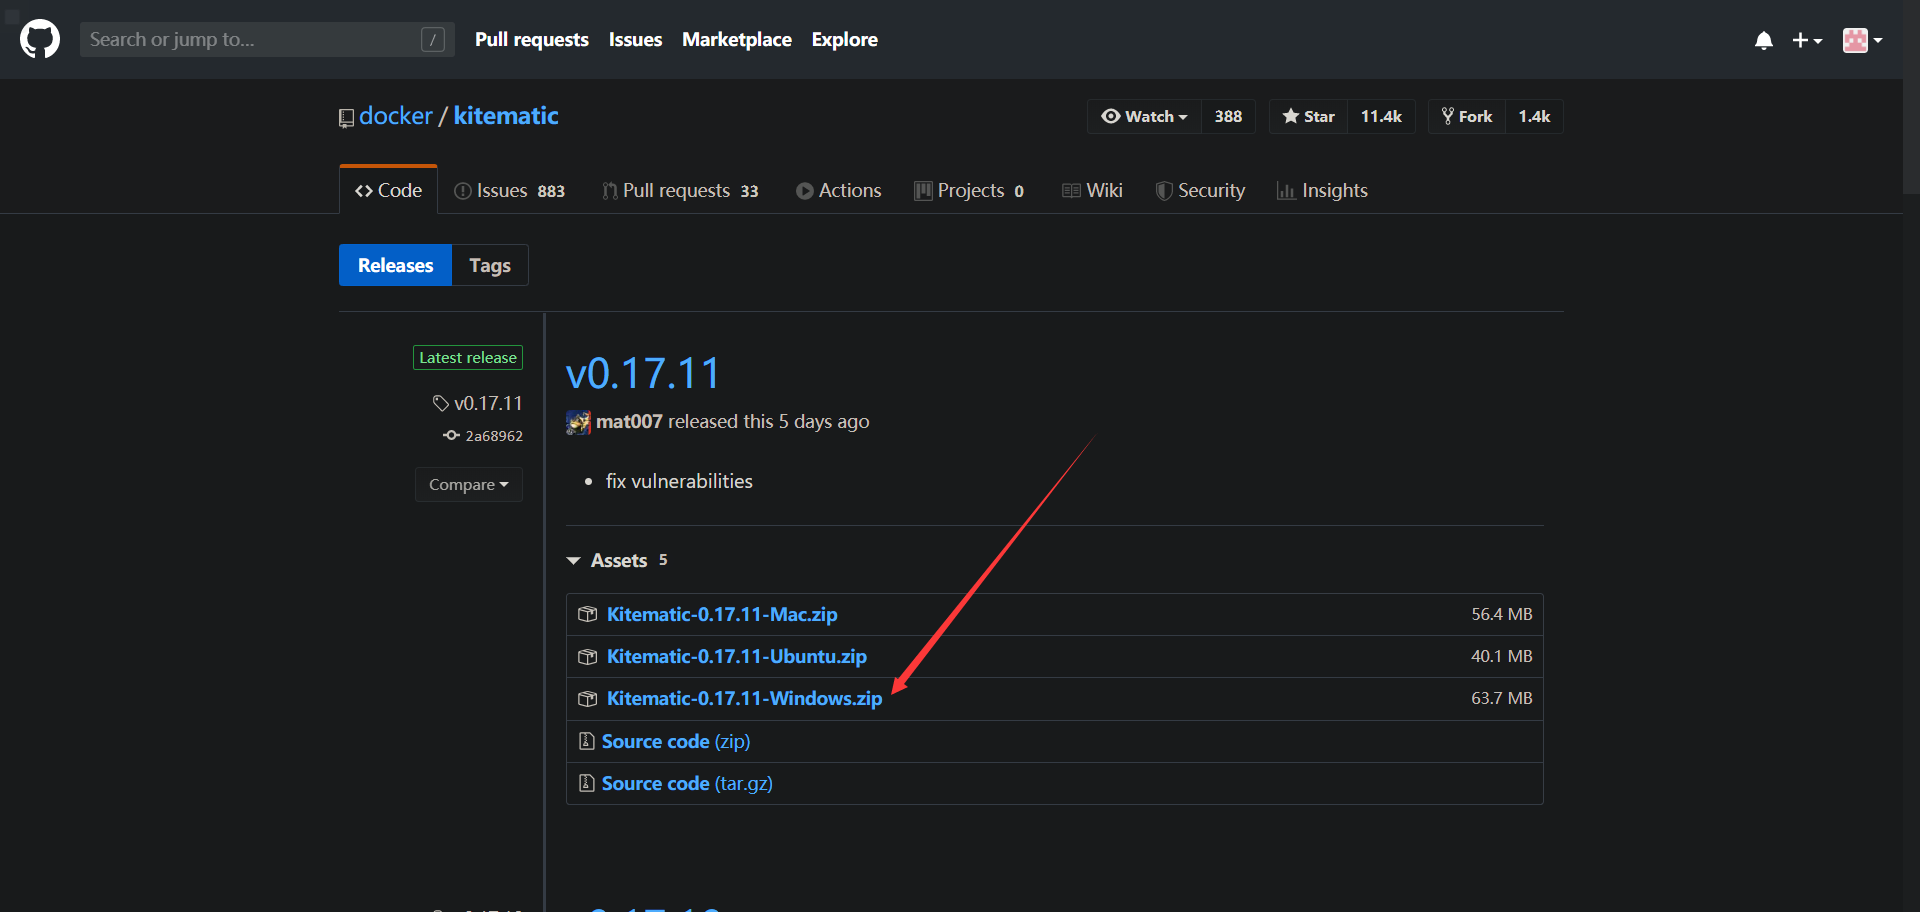The width and height of the screenshot is (1920, 912).
Task: Click the package icon beside Windows.zip
Action: (588, 698)
